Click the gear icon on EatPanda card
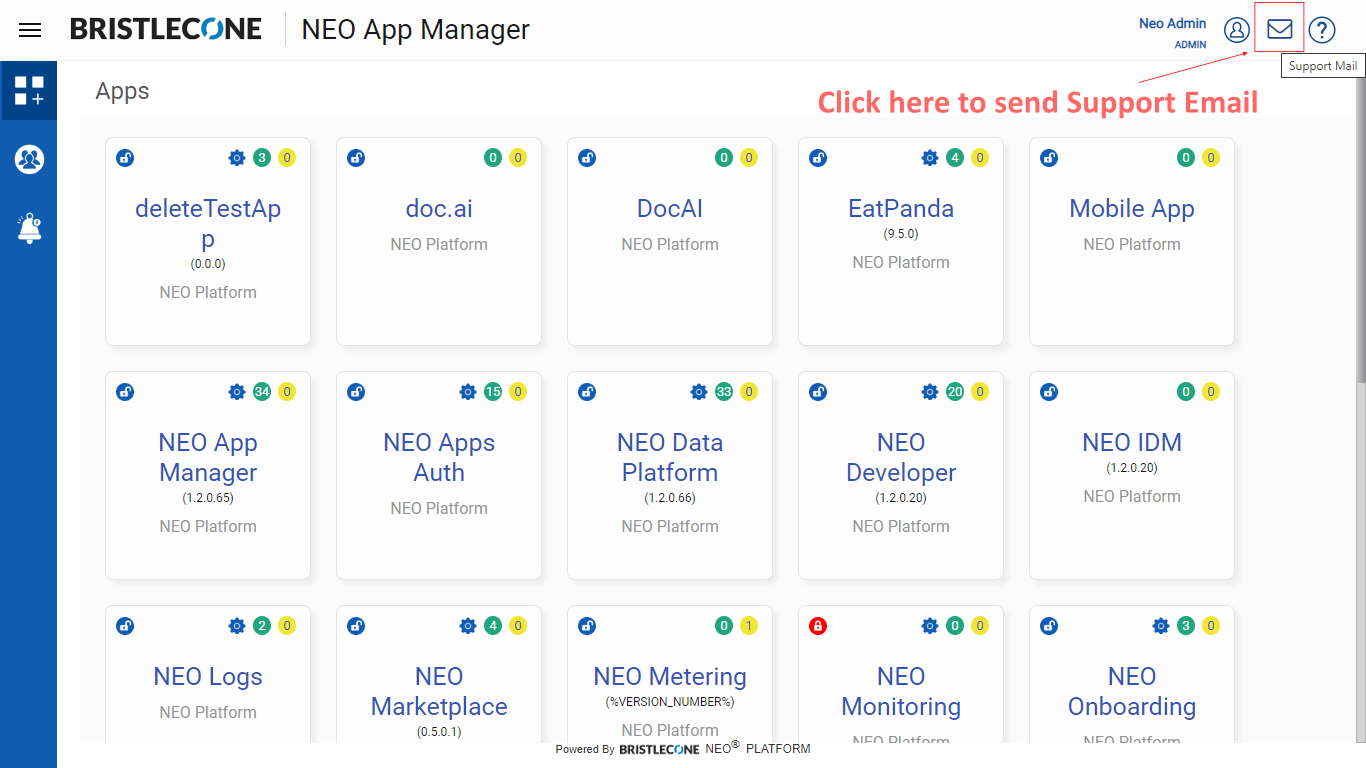Viewport: 1366px width, 768px height. (x=930, y=158)
